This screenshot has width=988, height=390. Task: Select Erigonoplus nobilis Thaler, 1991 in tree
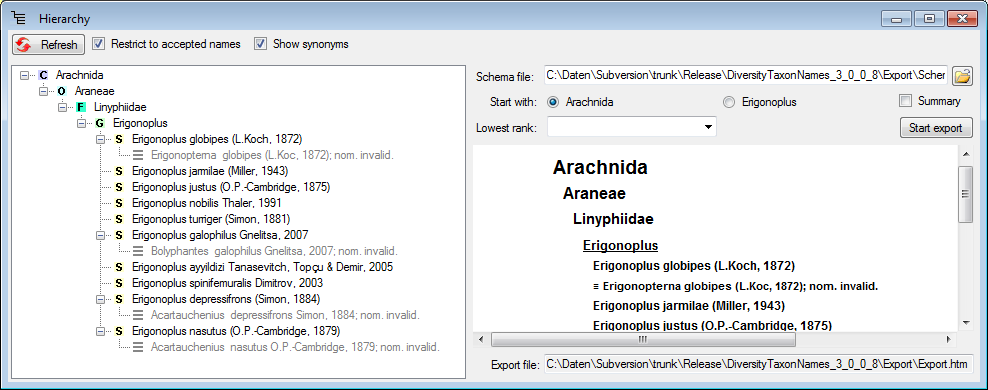click(x=207, y=203)
